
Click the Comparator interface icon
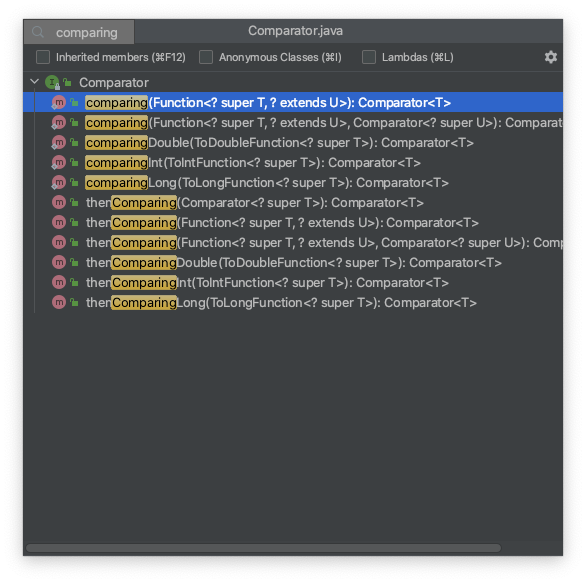click(x=52, y=82)
